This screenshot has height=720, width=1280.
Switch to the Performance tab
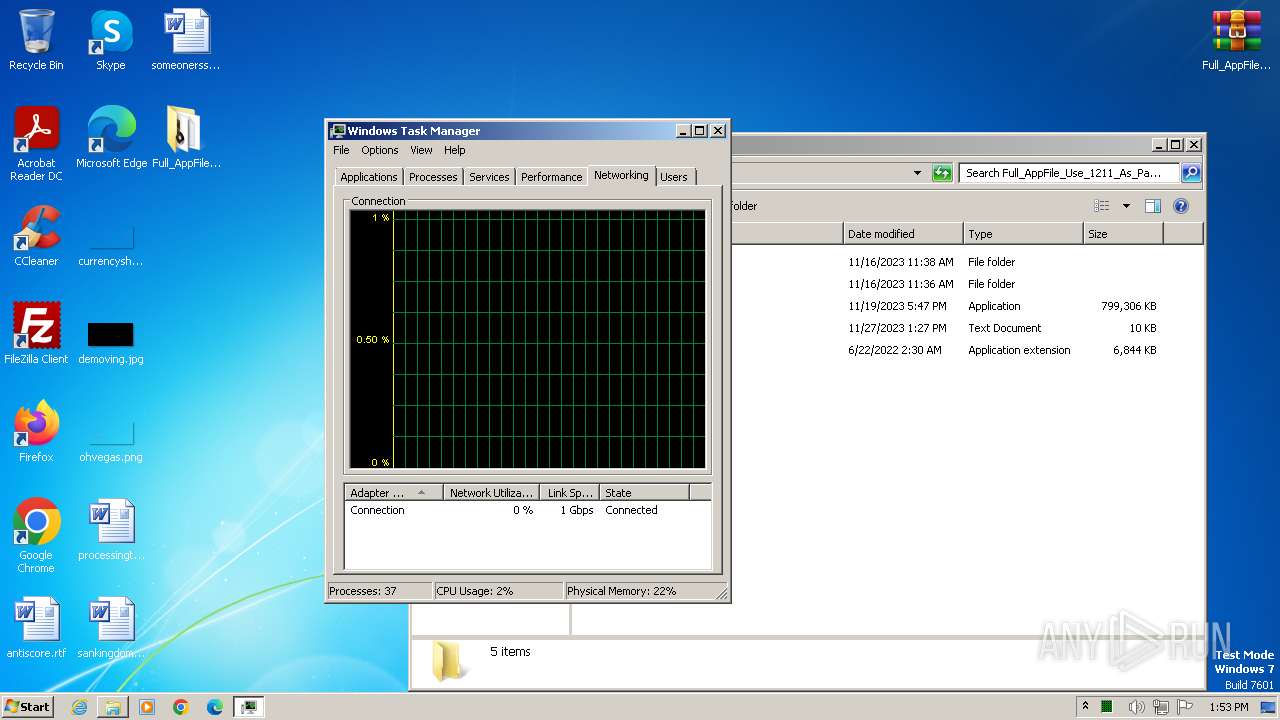(551, 177)
